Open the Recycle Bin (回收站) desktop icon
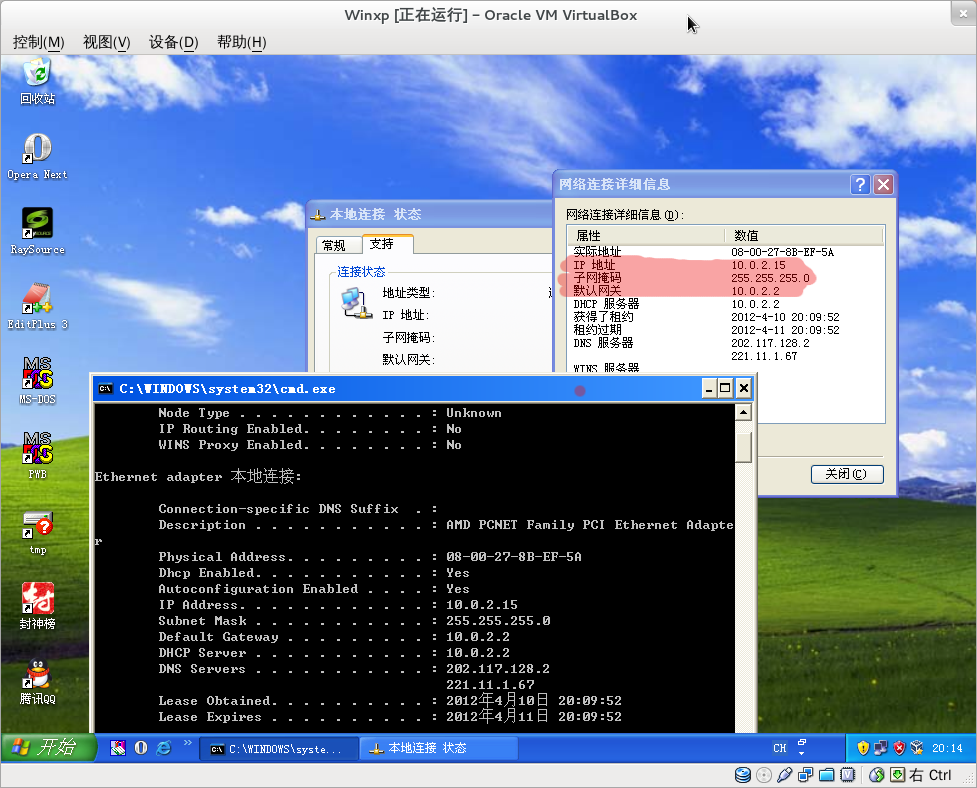 tap(37, 81)
